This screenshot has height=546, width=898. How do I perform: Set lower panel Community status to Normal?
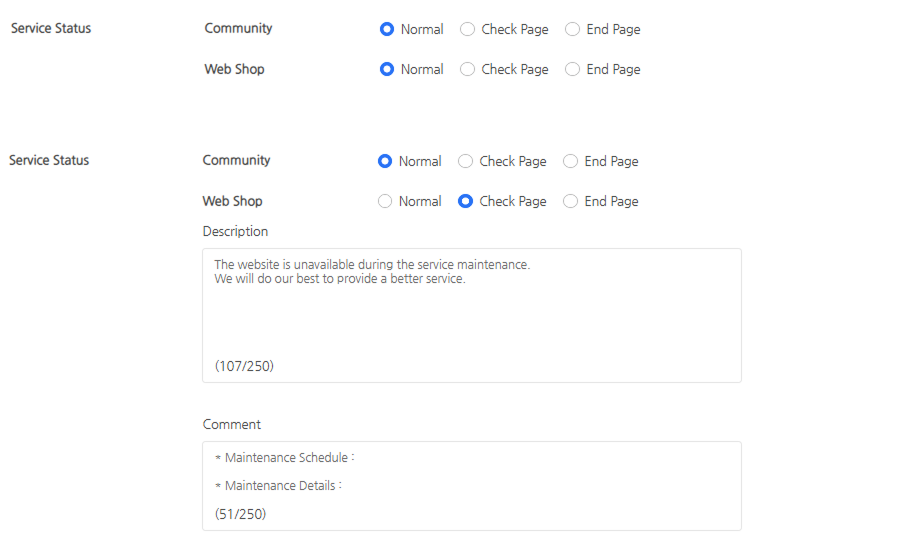(385, 161)
